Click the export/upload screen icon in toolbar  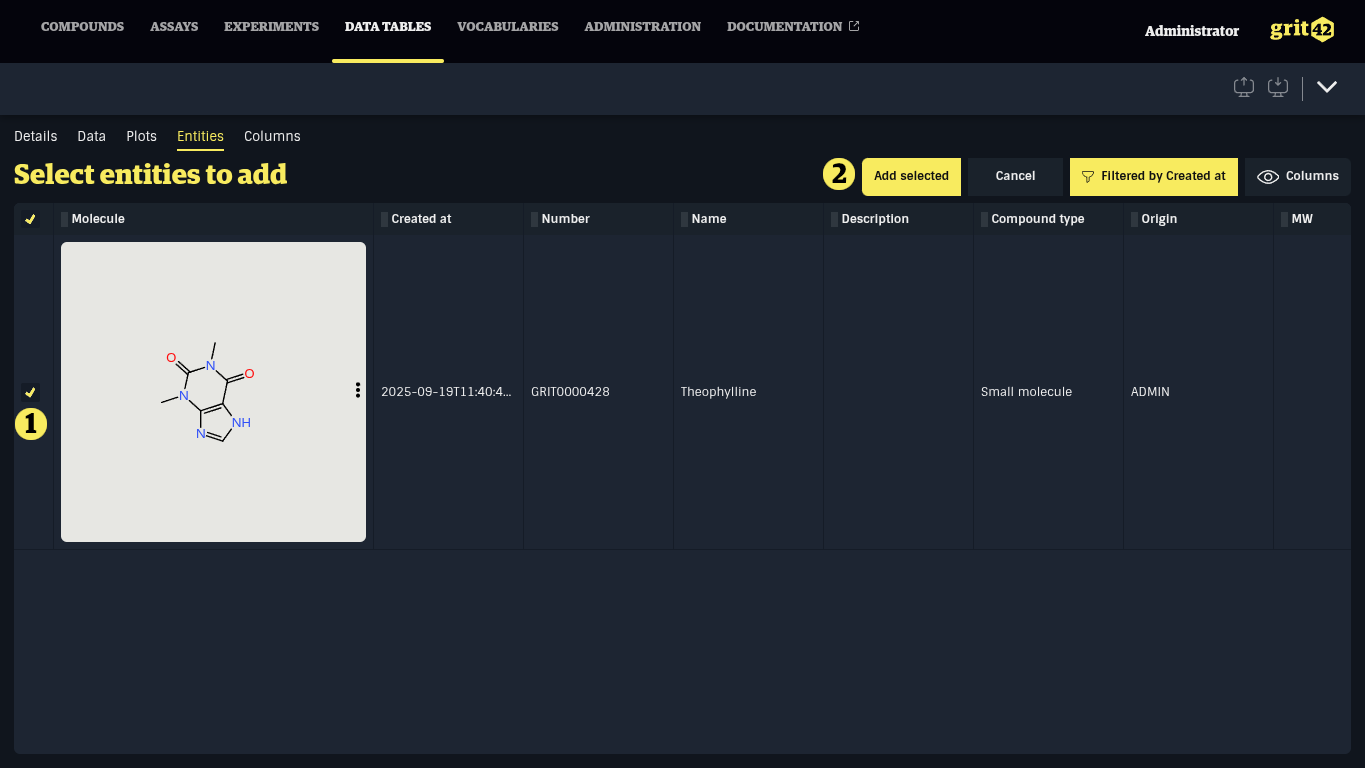coord(1244,87)
